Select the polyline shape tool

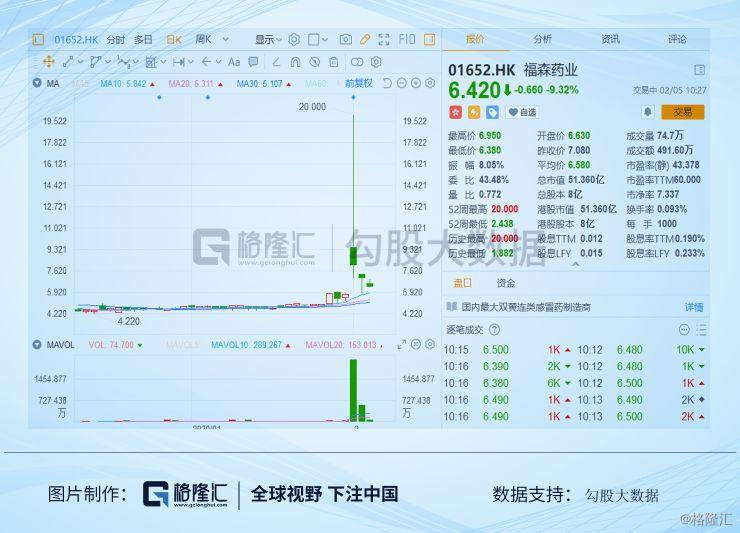coord(95,61)
